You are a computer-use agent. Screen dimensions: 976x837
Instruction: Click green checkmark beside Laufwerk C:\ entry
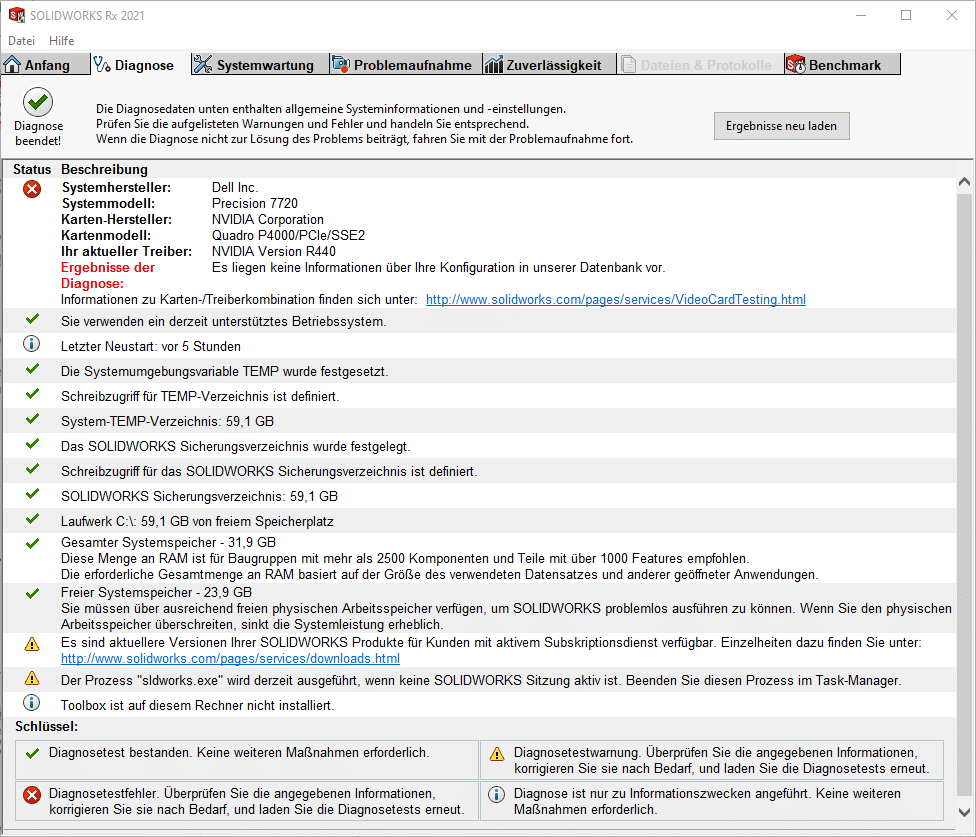(32, 519)
